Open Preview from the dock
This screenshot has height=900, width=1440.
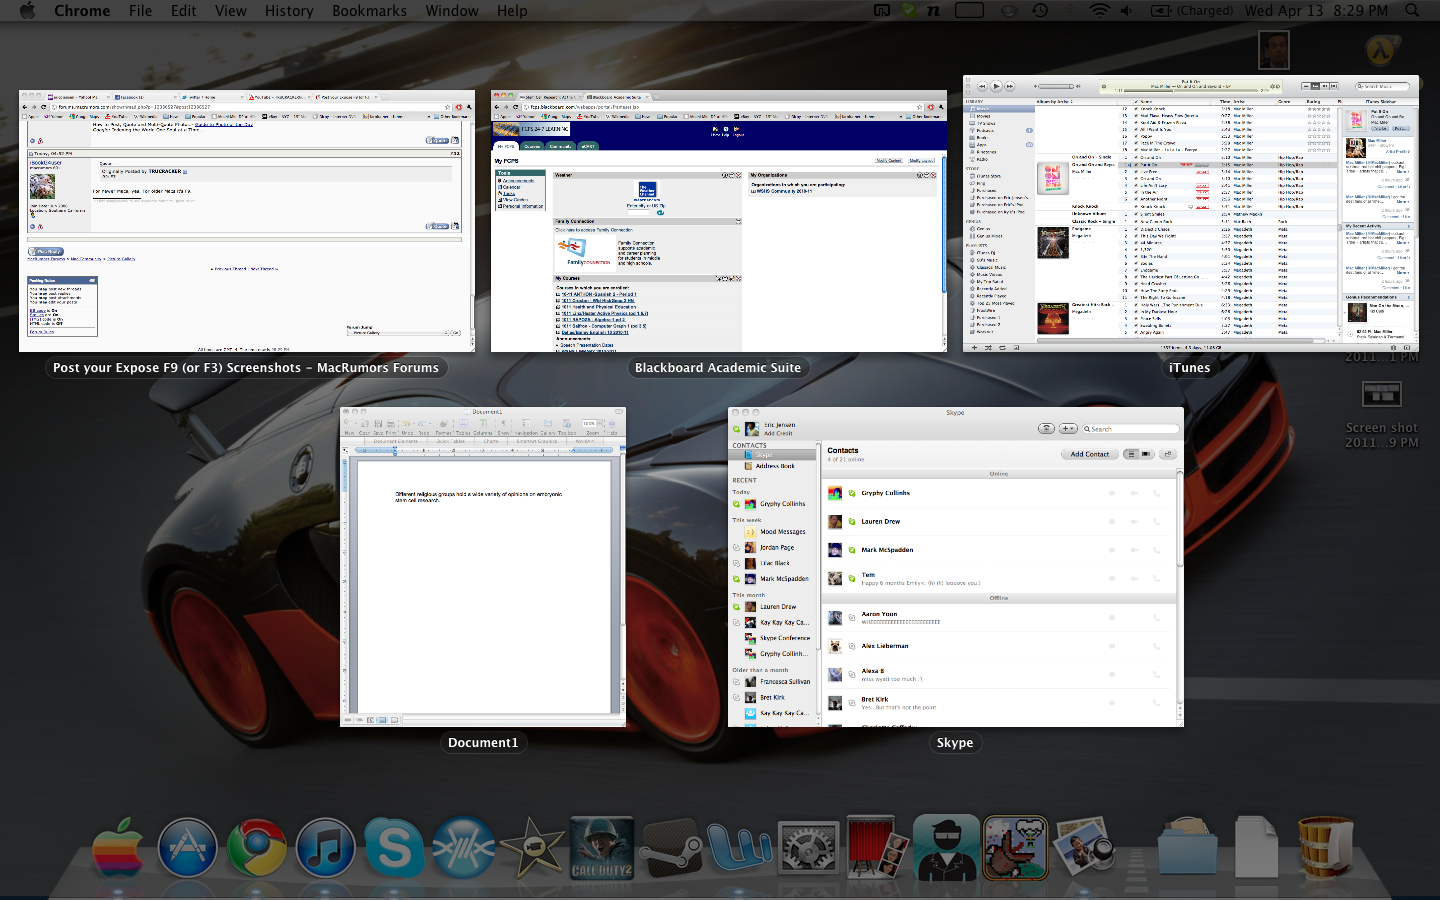[x=1084, y=848]
